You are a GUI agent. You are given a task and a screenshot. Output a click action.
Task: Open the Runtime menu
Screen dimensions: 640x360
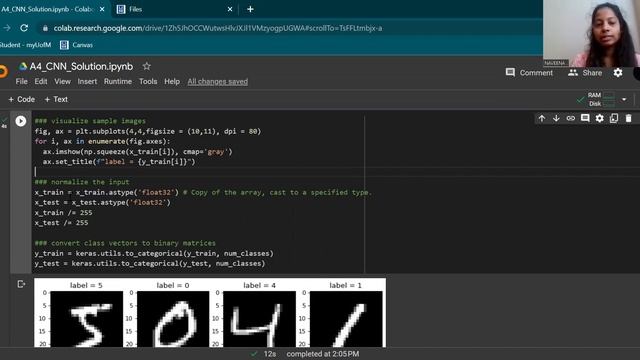pyautogui.click(x=118, y=82)
